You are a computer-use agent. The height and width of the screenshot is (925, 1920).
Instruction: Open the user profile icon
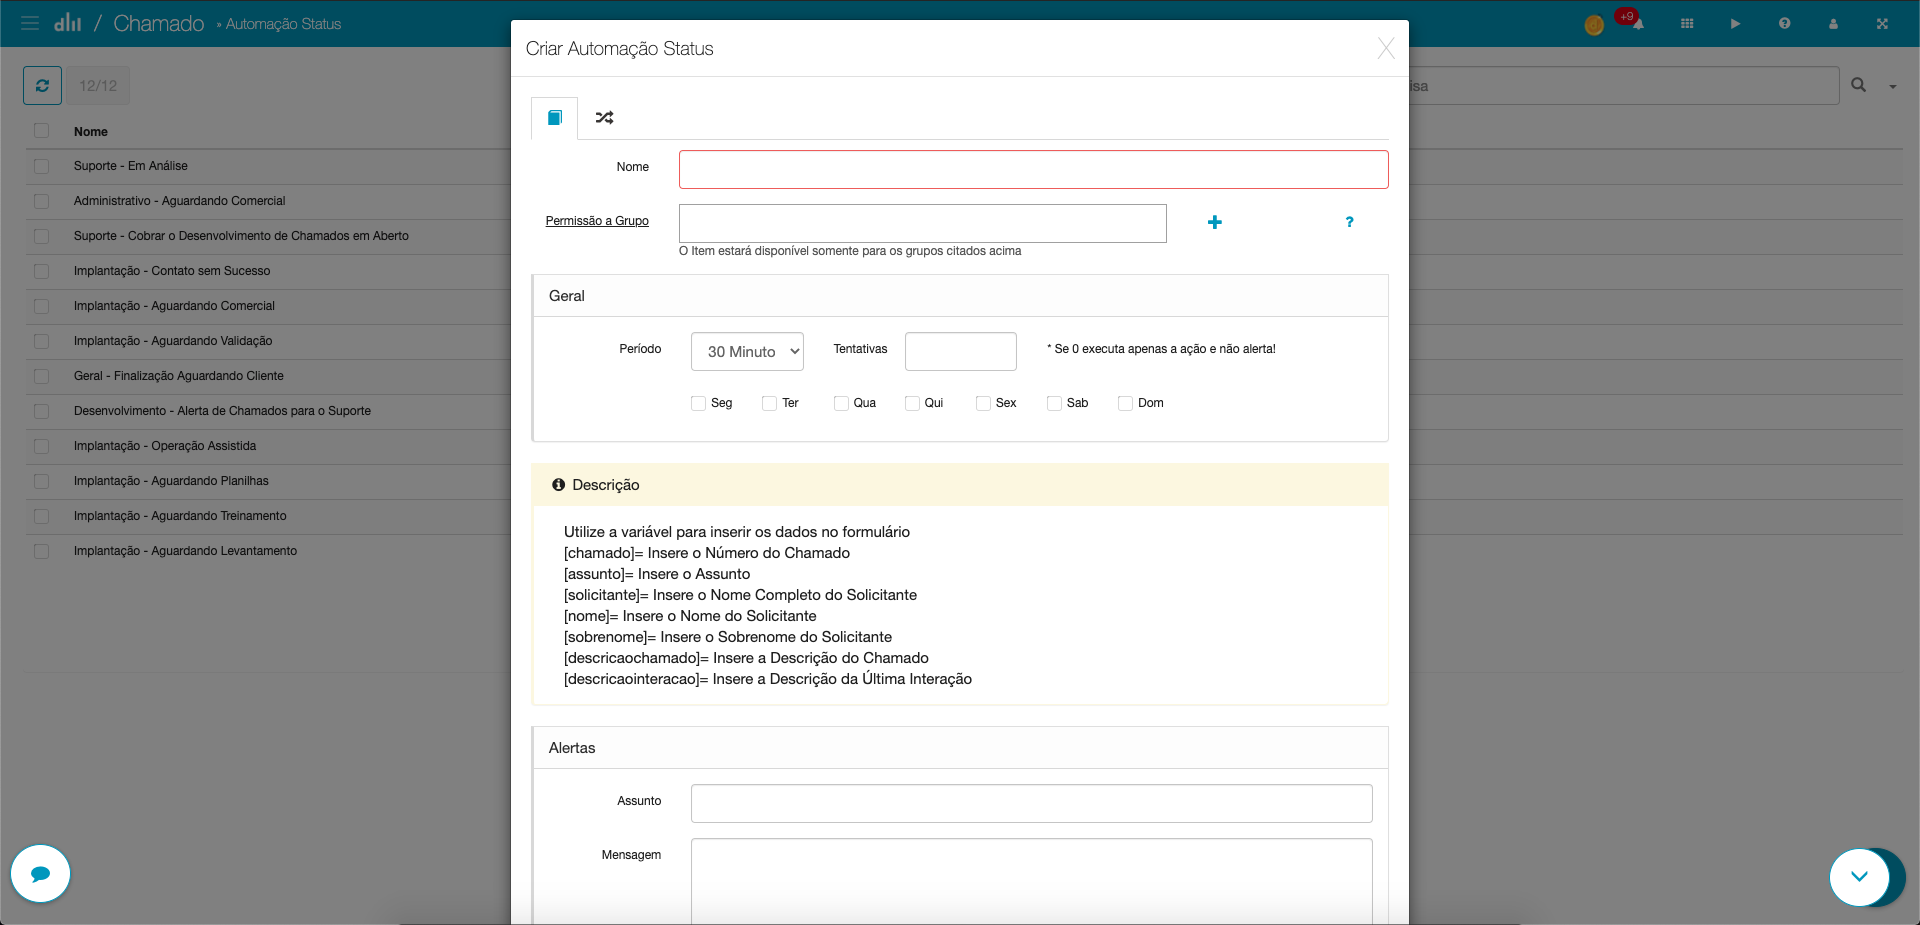(1833, 23)
